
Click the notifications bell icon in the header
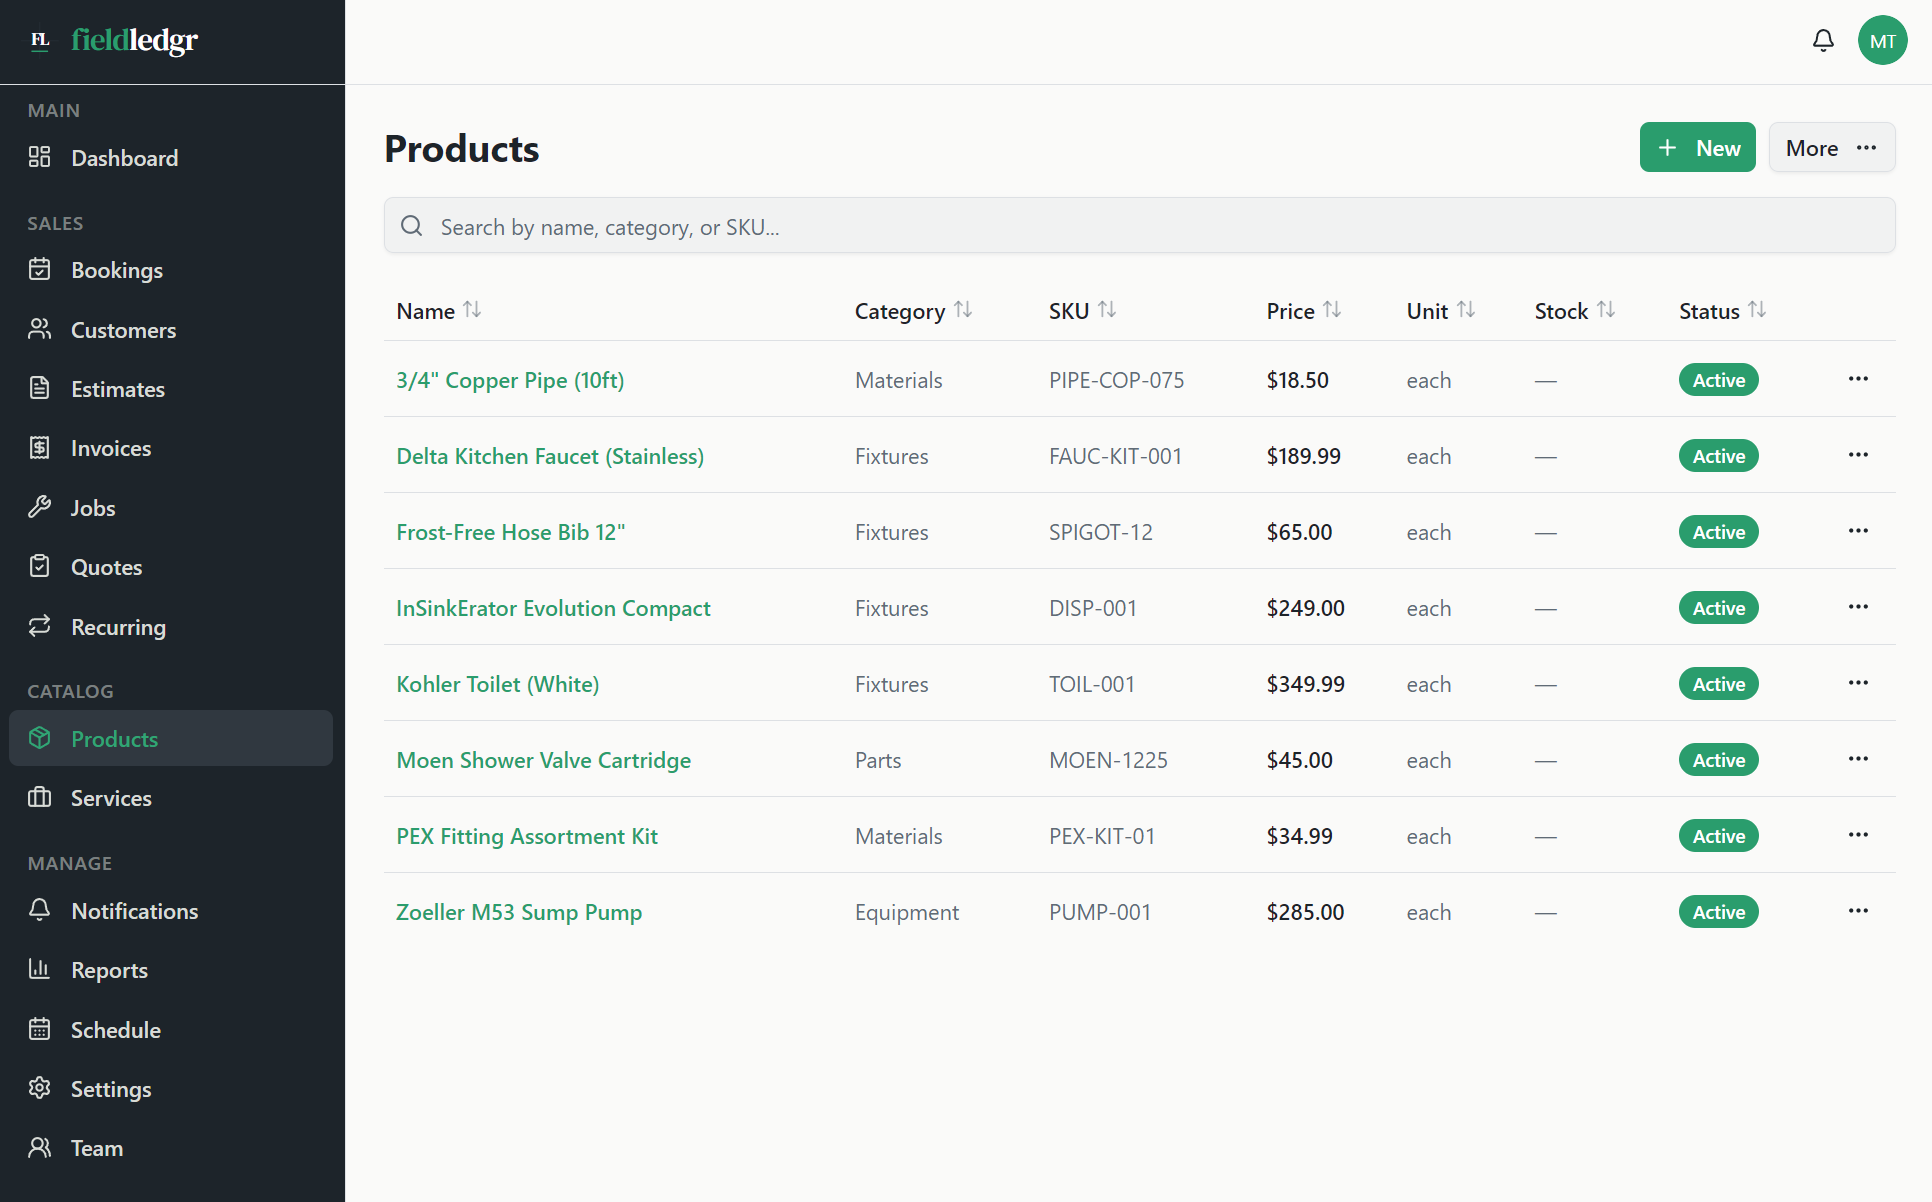click(x=1823, y=41)
